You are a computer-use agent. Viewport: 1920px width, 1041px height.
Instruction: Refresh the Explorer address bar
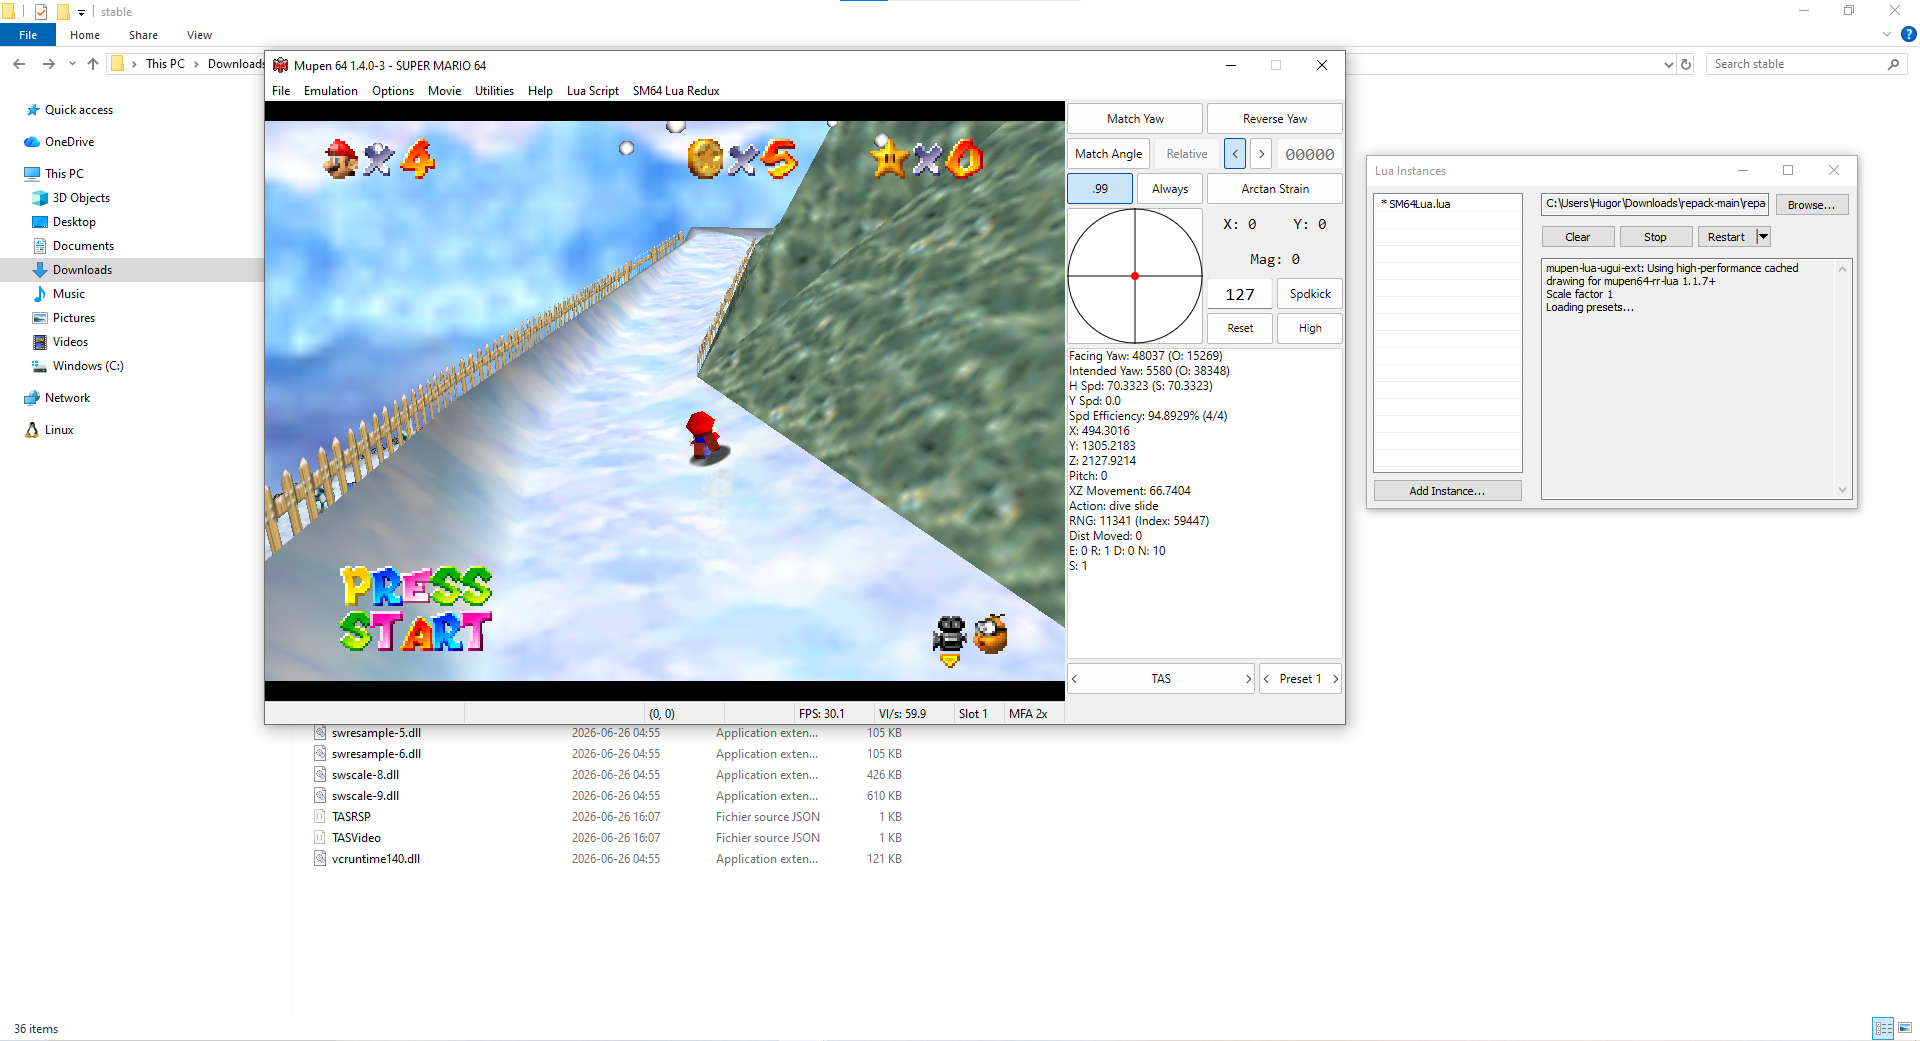[x=1686, y=64]
